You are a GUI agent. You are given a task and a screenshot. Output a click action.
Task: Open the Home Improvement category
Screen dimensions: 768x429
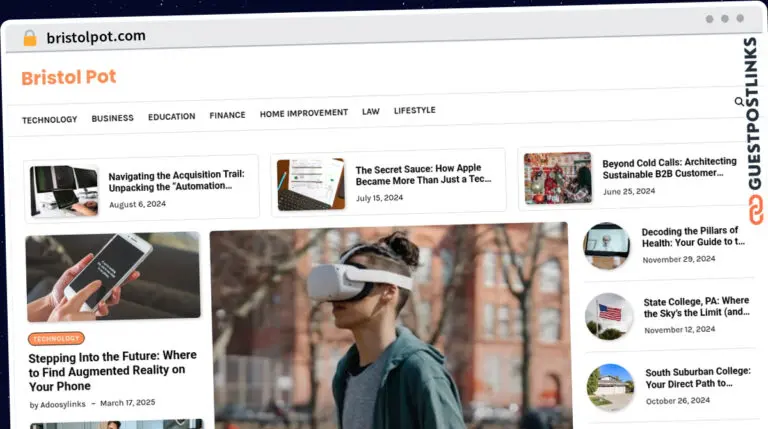(304, 113)
